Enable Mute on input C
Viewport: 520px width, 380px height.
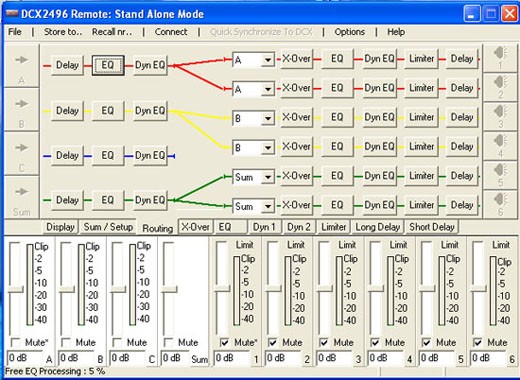pyautogui.click(x=117, y=342)
